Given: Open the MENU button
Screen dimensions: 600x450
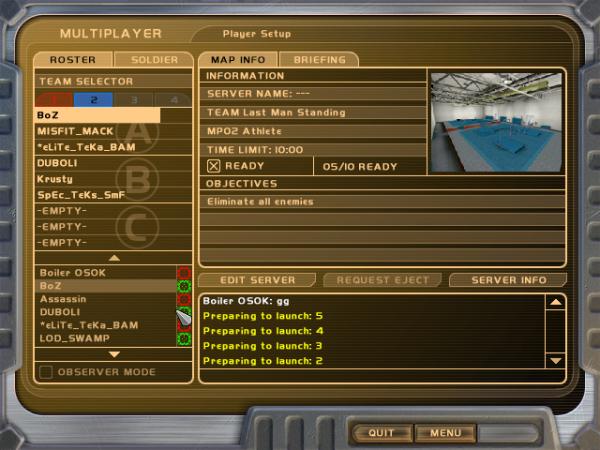Looking at the screenshot, I should coord(445,433).
